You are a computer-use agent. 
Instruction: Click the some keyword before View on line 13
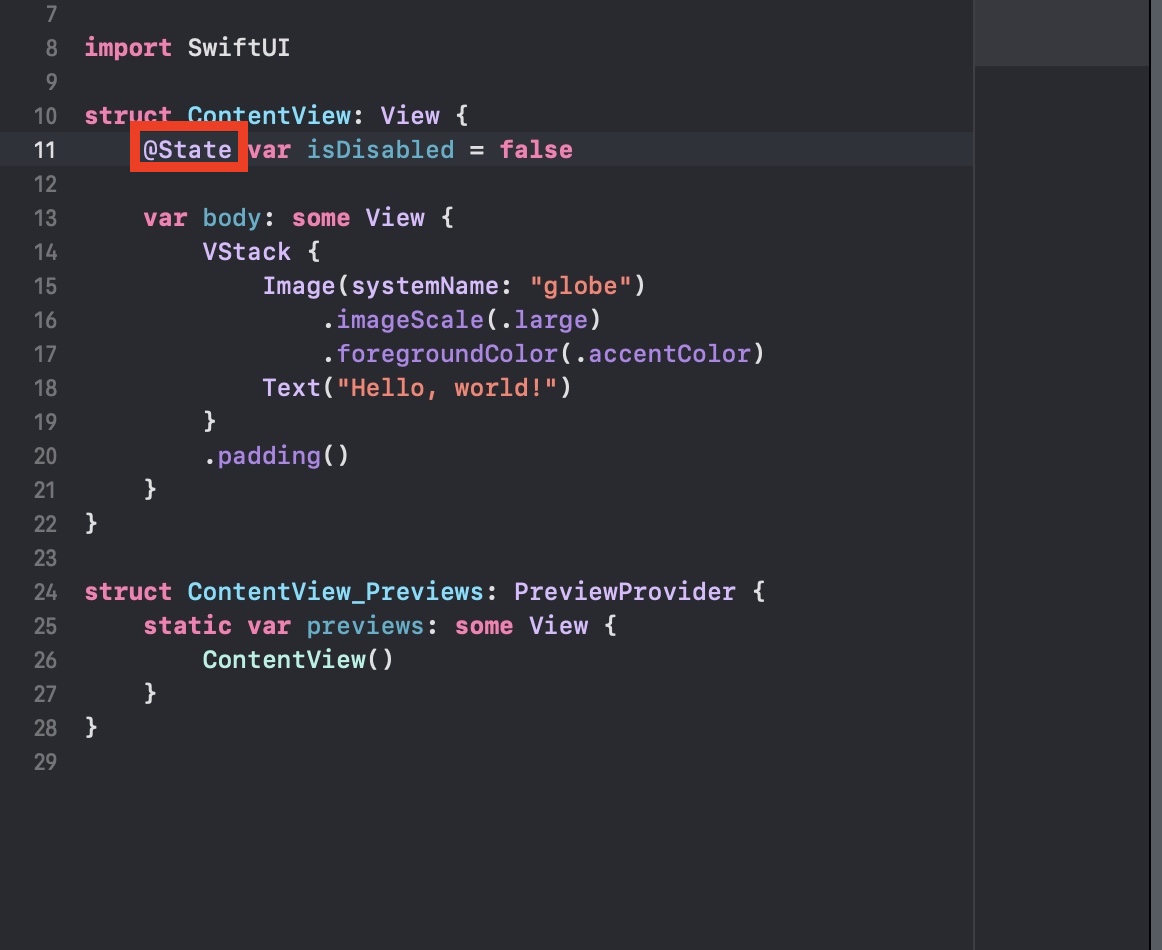321,218
